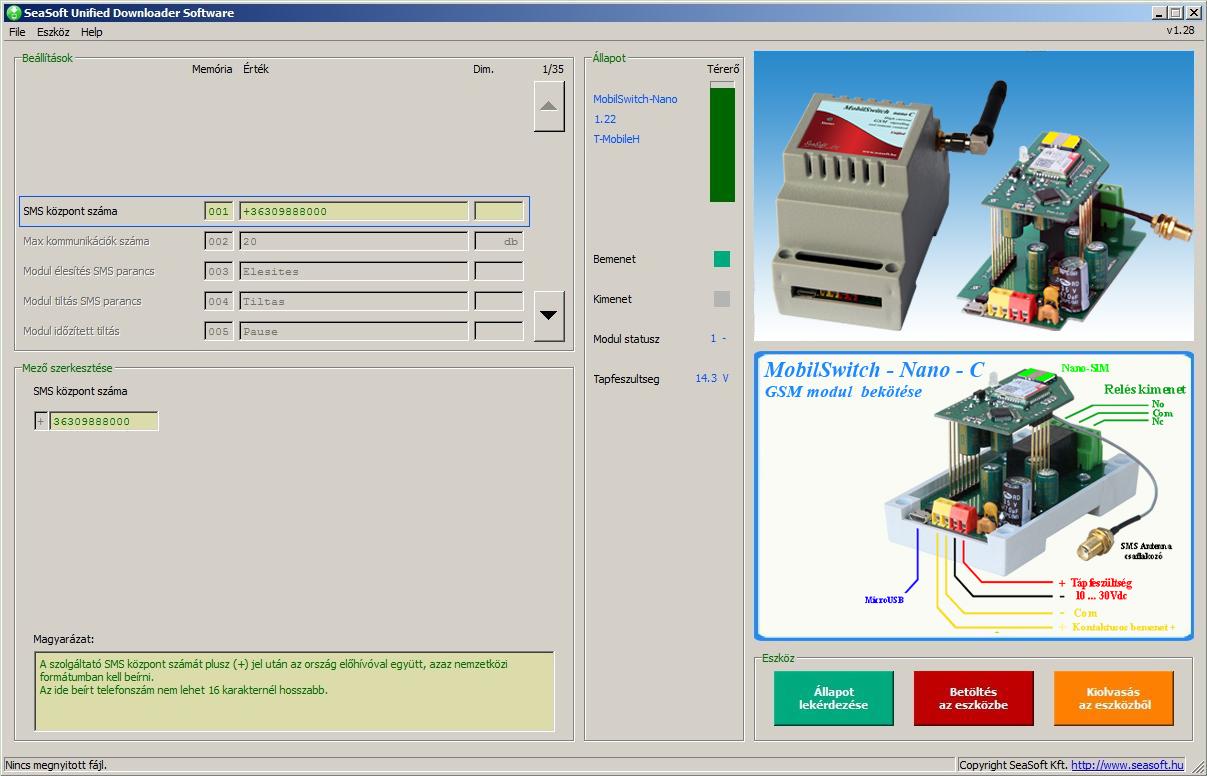Open the File menu
This screenshot has width=1207, height=776.
click(x=17, y=32)
